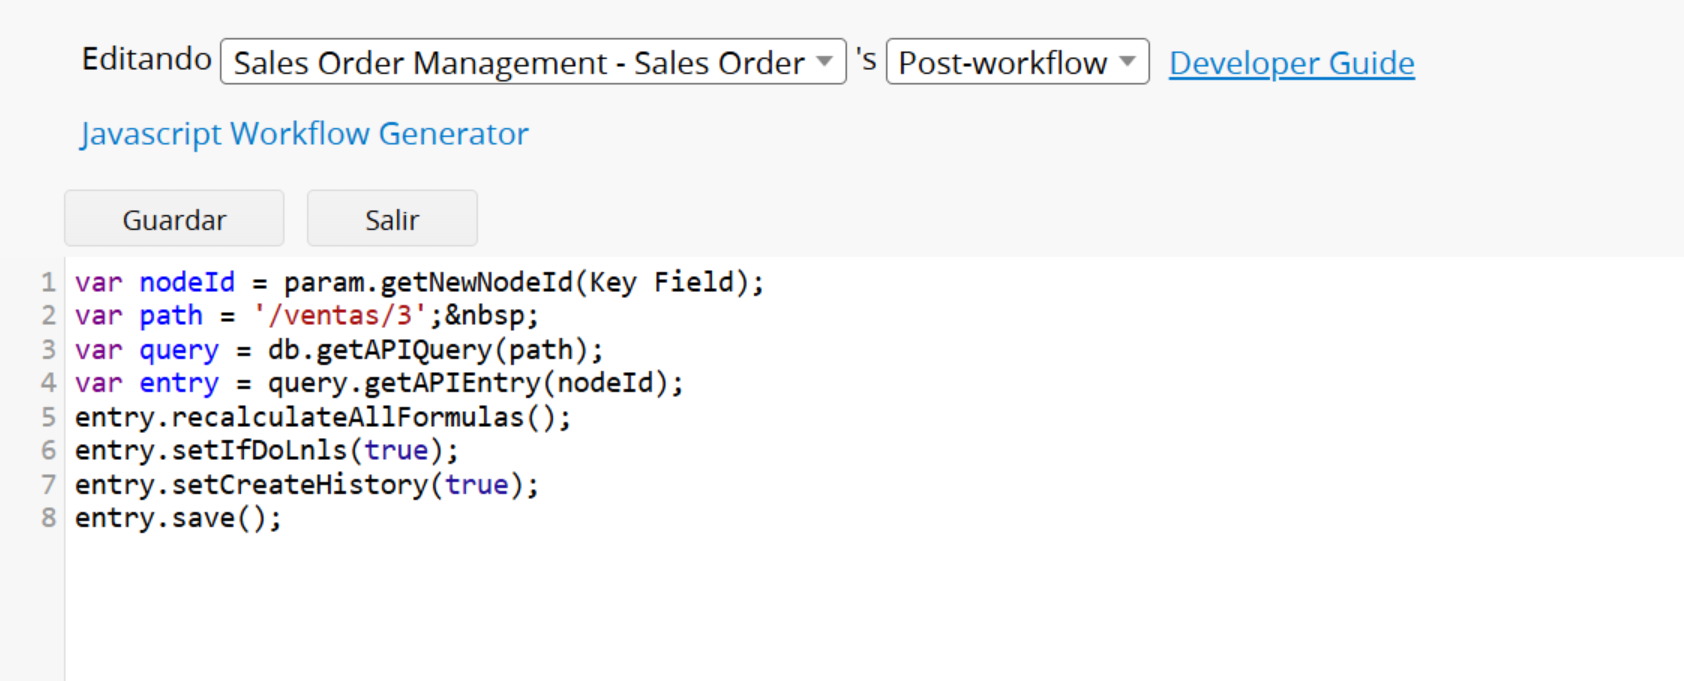Image resolution: width=1684 pixels, height=681 pixels.
Task: Place cursor on '/ventas/3' string
Action: click(x=340, y=316)
